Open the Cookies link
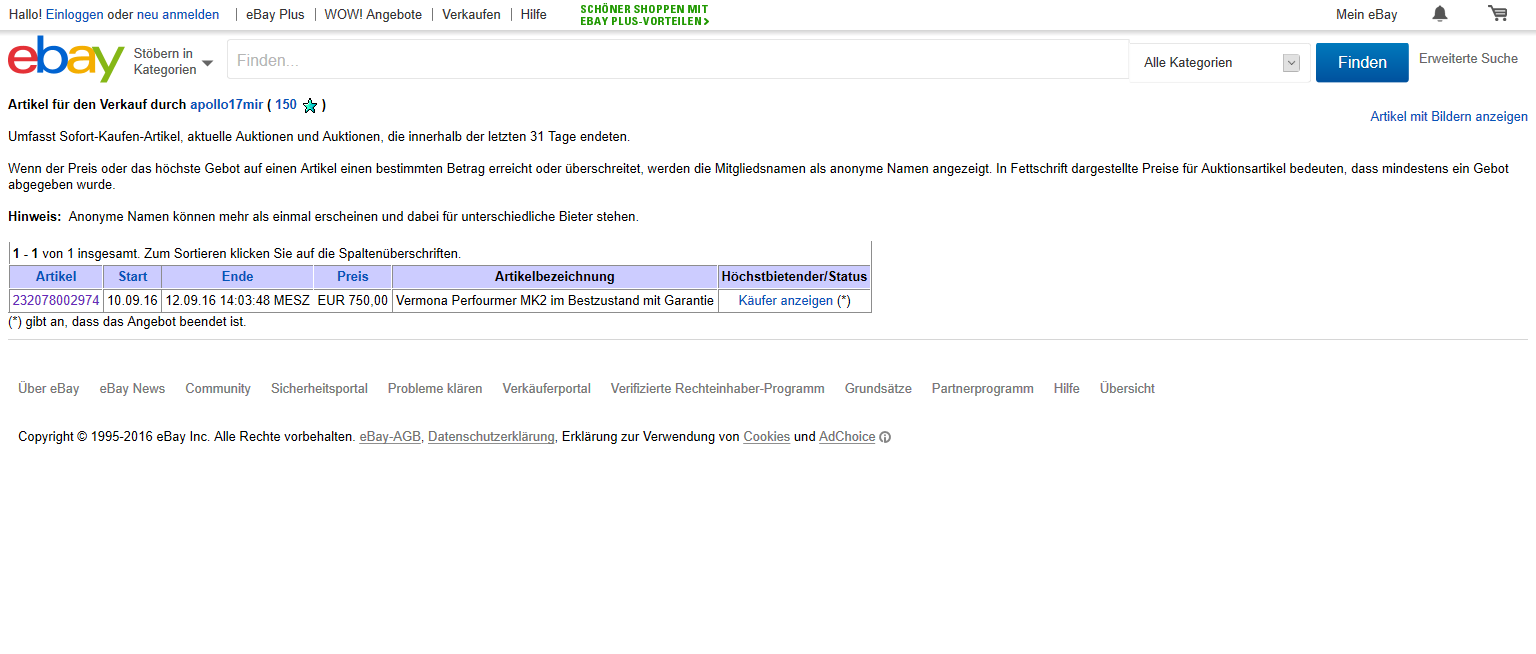This screenshot has height=654, width=1536. click(767, 437)
